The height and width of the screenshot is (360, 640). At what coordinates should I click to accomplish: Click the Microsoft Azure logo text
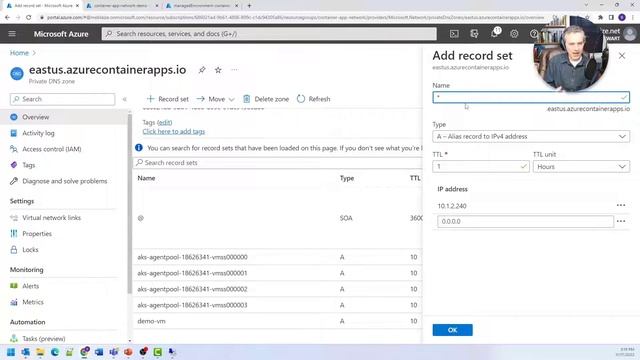point(61,34)
